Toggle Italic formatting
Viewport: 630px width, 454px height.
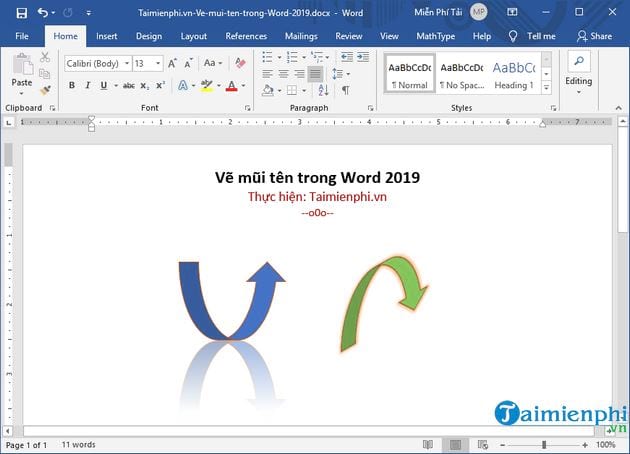(88, 85)
